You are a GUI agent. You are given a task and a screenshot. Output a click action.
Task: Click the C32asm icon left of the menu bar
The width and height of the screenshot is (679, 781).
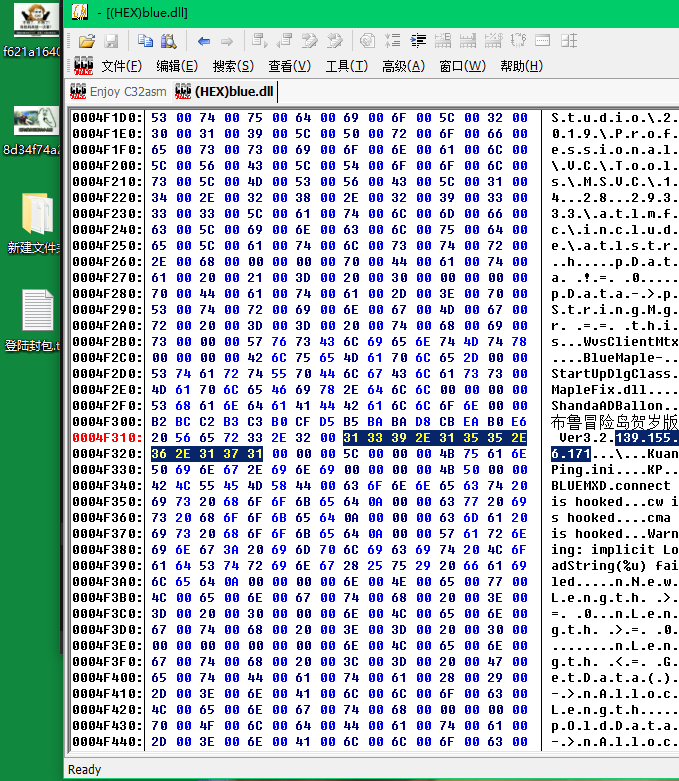(83, 66)
